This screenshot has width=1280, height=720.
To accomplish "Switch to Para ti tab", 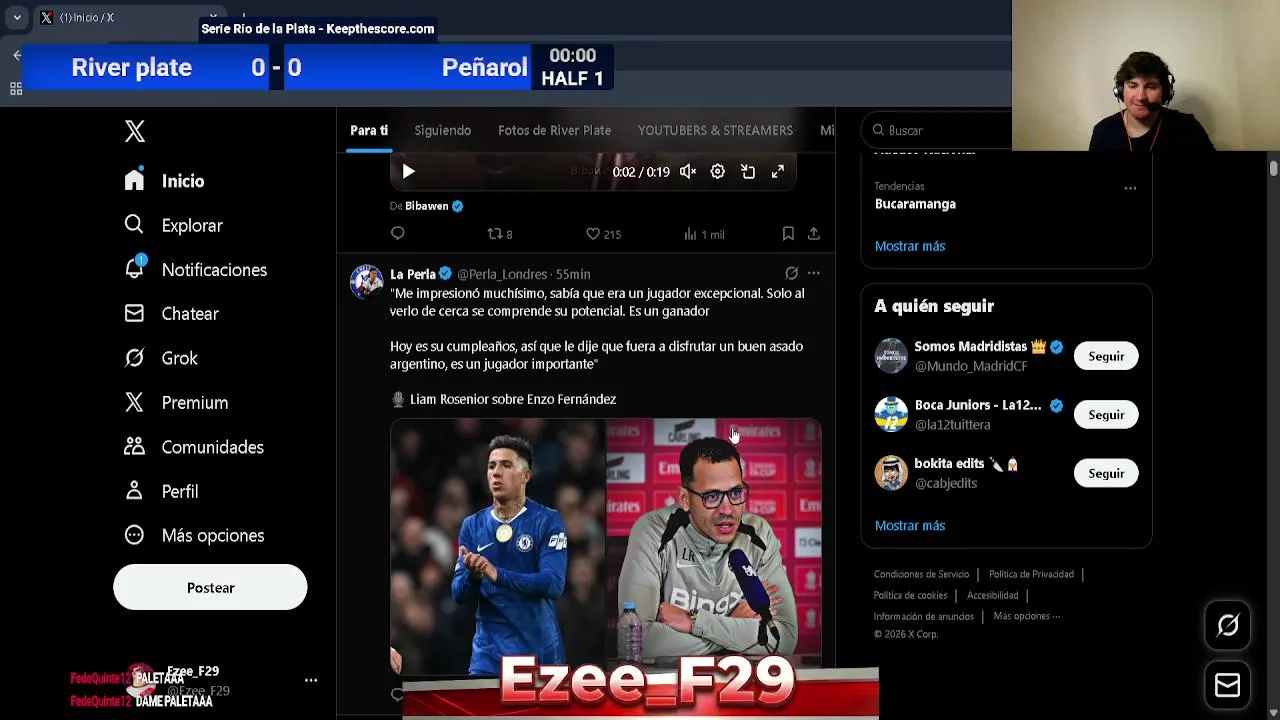I will point(369,130).
